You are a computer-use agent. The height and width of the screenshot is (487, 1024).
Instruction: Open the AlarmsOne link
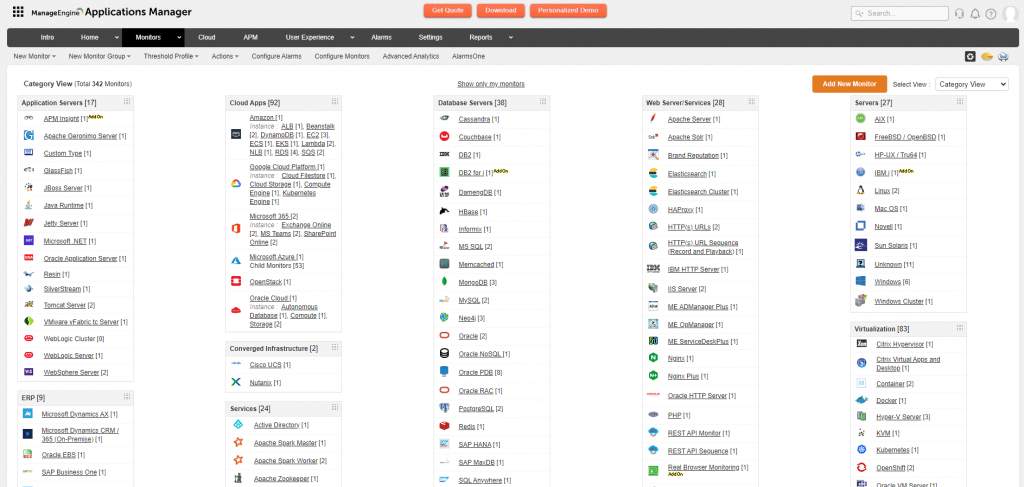point(469,57)
